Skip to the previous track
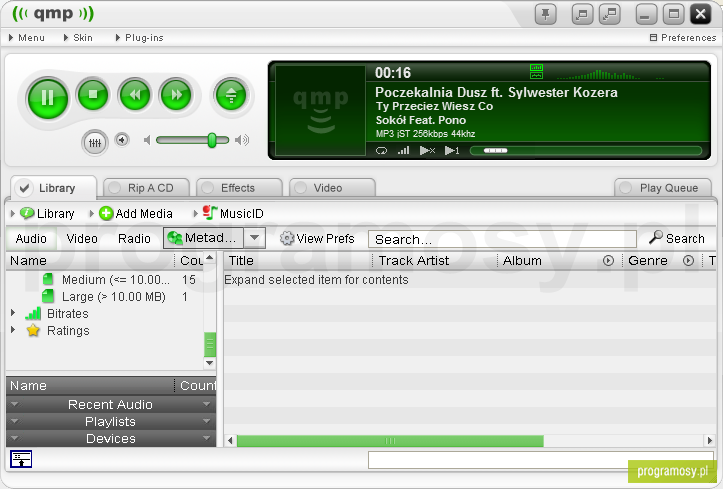 click(135, 95)
